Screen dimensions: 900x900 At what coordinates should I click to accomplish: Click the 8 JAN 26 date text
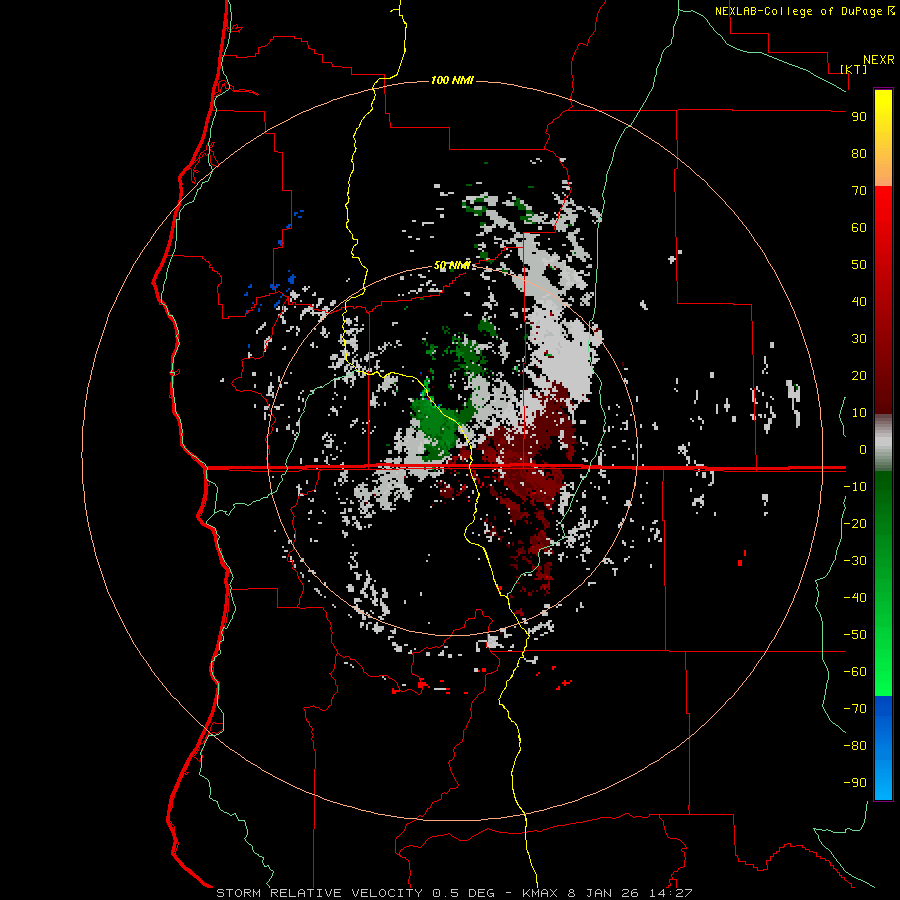(603, 893)
